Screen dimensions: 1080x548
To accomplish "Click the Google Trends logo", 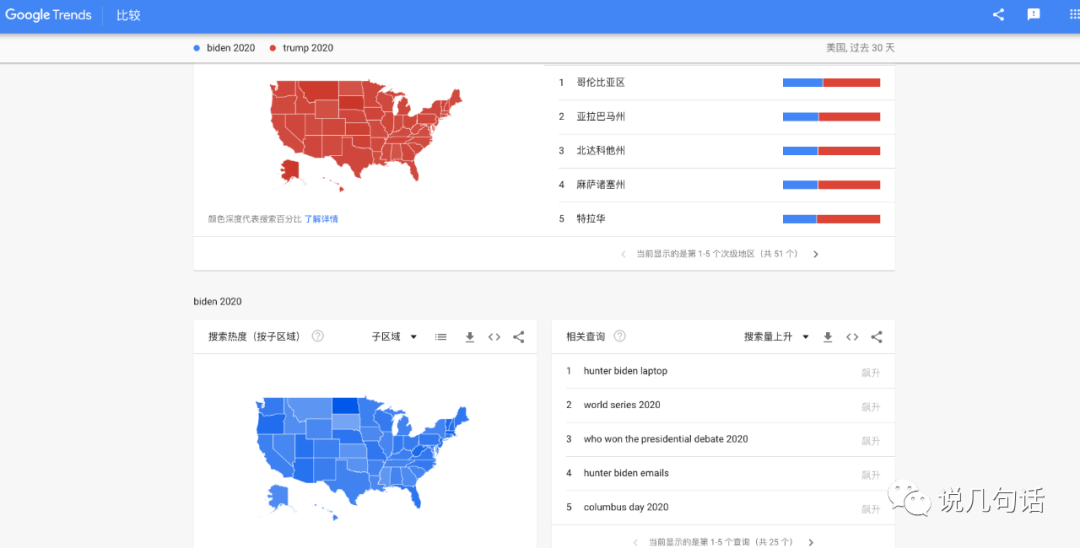I will [x=48, y=15].
